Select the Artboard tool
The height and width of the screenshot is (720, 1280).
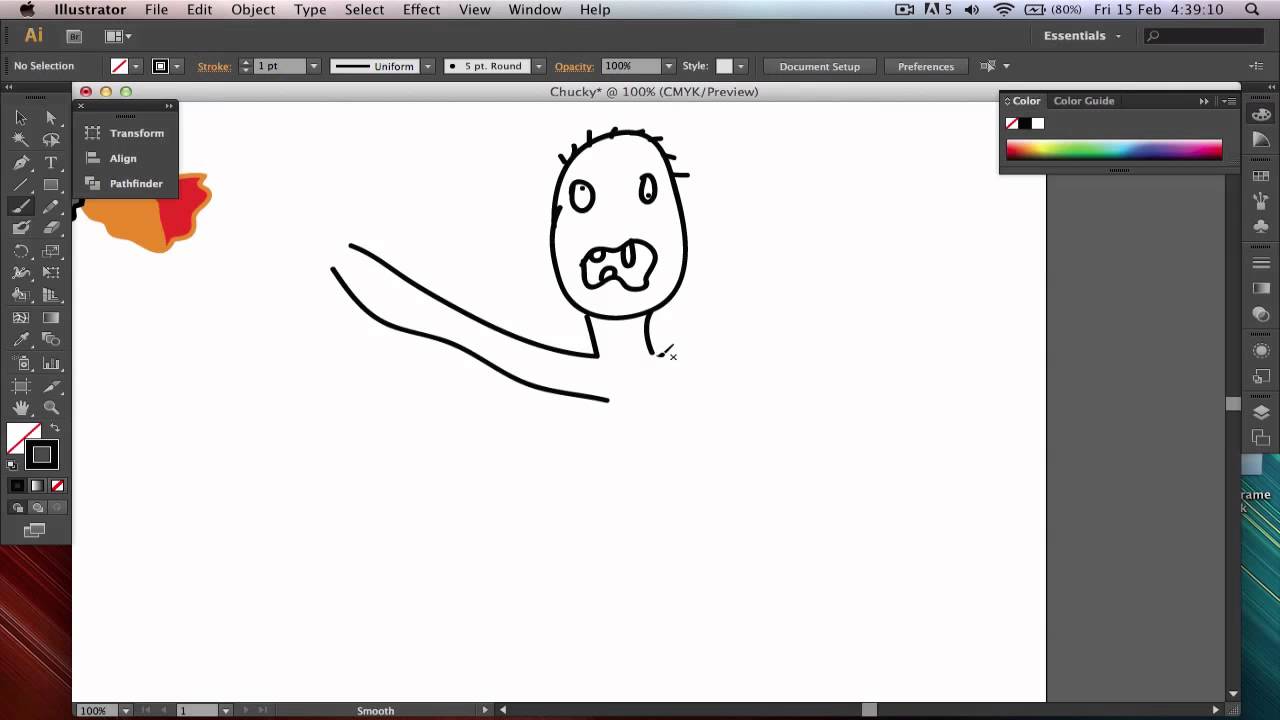[x=21, y=386]
